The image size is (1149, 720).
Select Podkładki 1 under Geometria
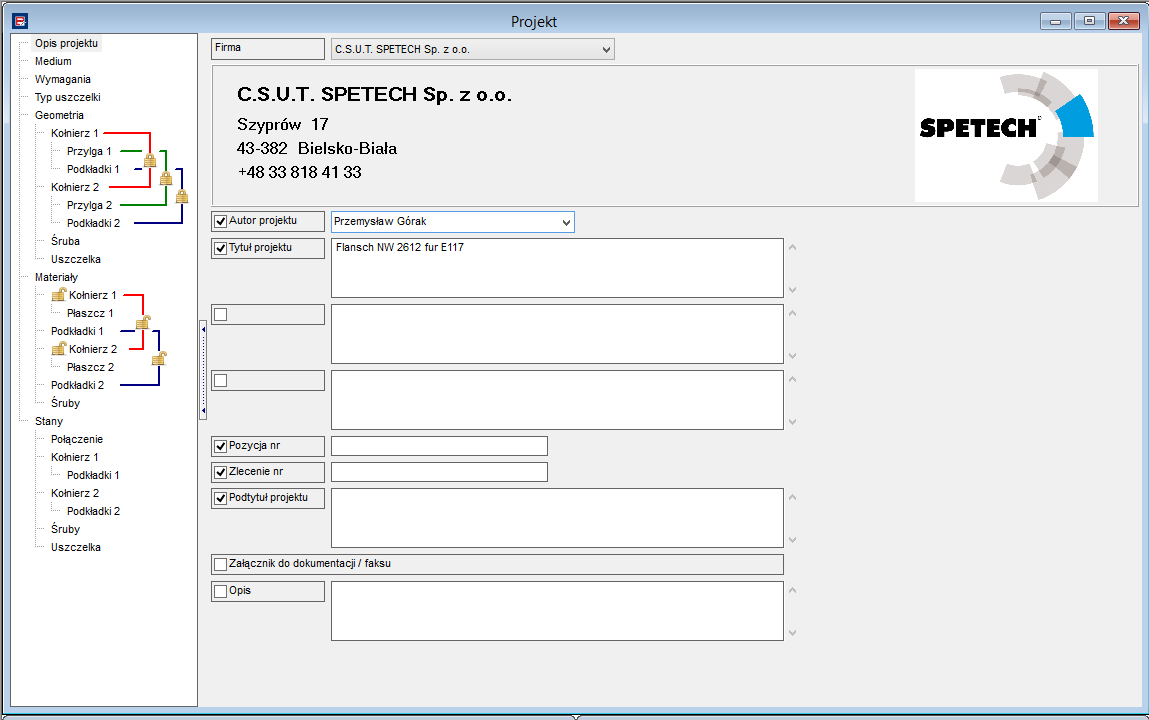tap(92, 169)
